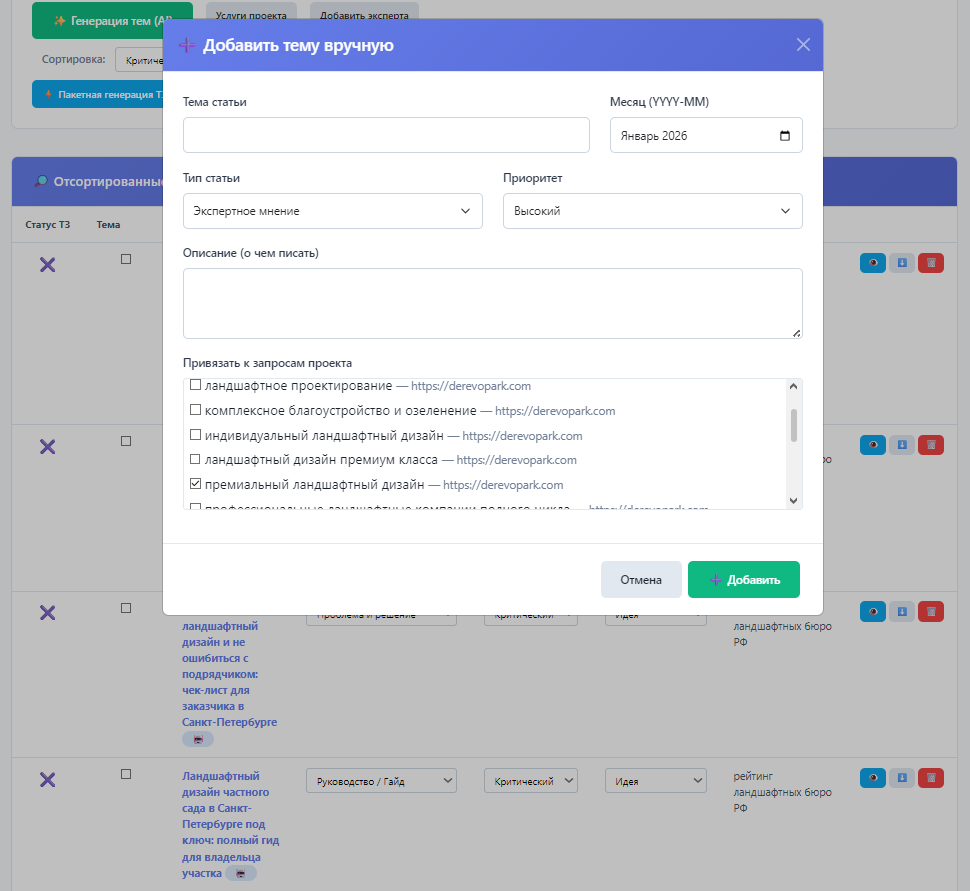Open the derevopark.com link next to «ландшафтное проектирование»

471,386
